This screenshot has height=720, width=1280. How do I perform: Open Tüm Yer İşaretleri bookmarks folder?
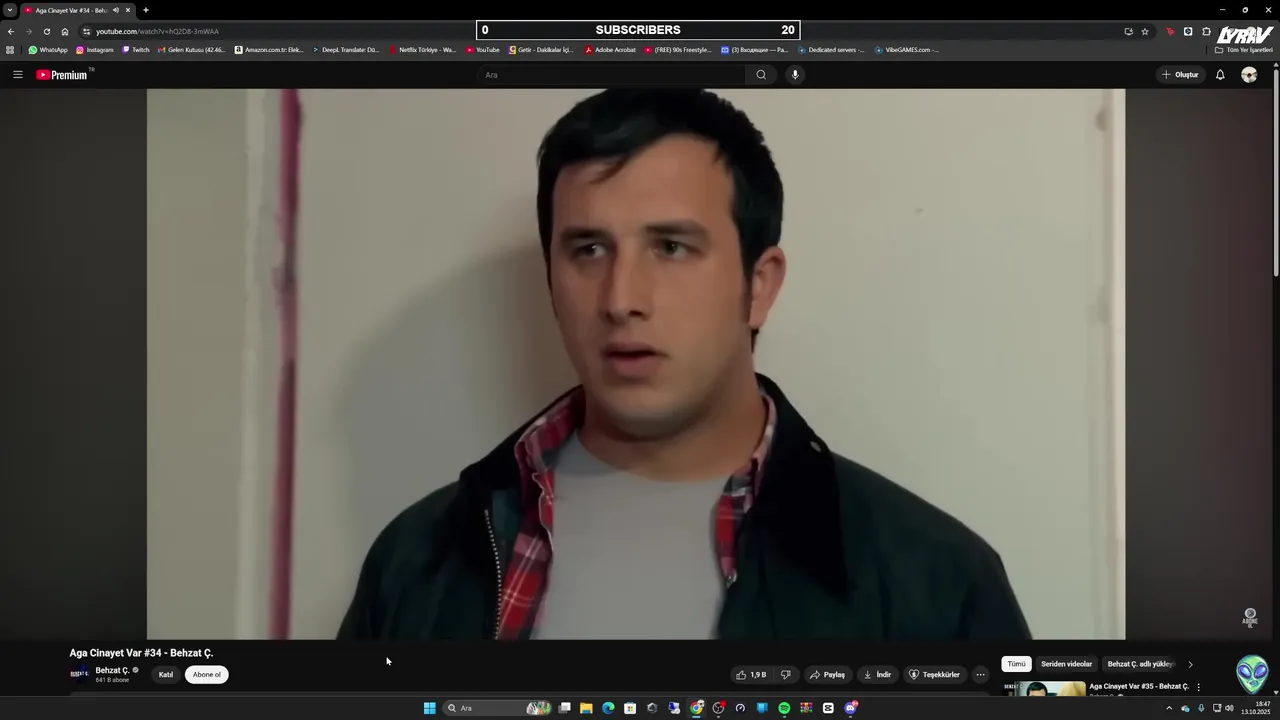pyautogui.click(x=1245, y=50)
